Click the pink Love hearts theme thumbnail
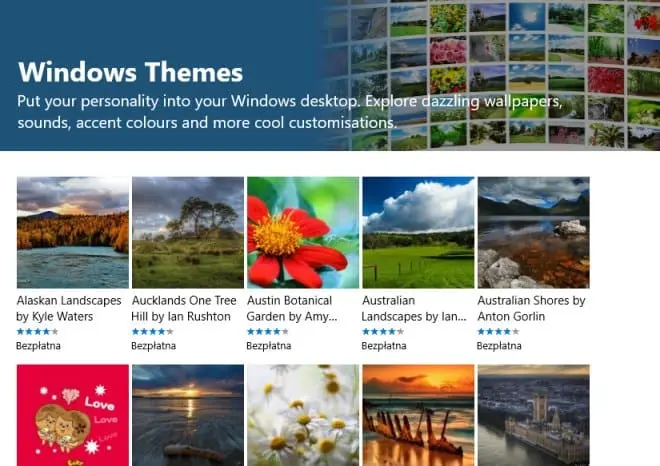This screenshot has height=466, width=660. tap(73, 415)
